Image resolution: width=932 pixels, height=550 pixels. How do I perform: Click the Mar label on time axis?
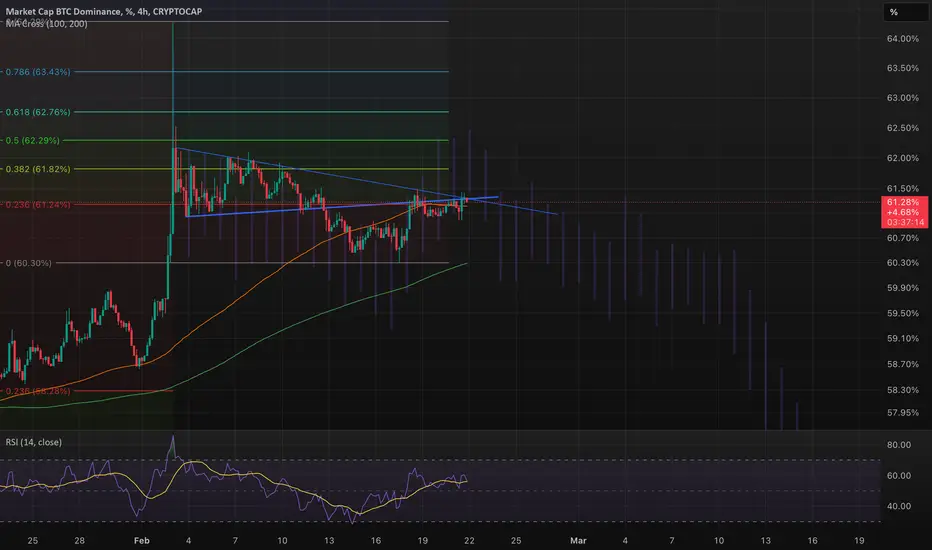pos(578,540)
